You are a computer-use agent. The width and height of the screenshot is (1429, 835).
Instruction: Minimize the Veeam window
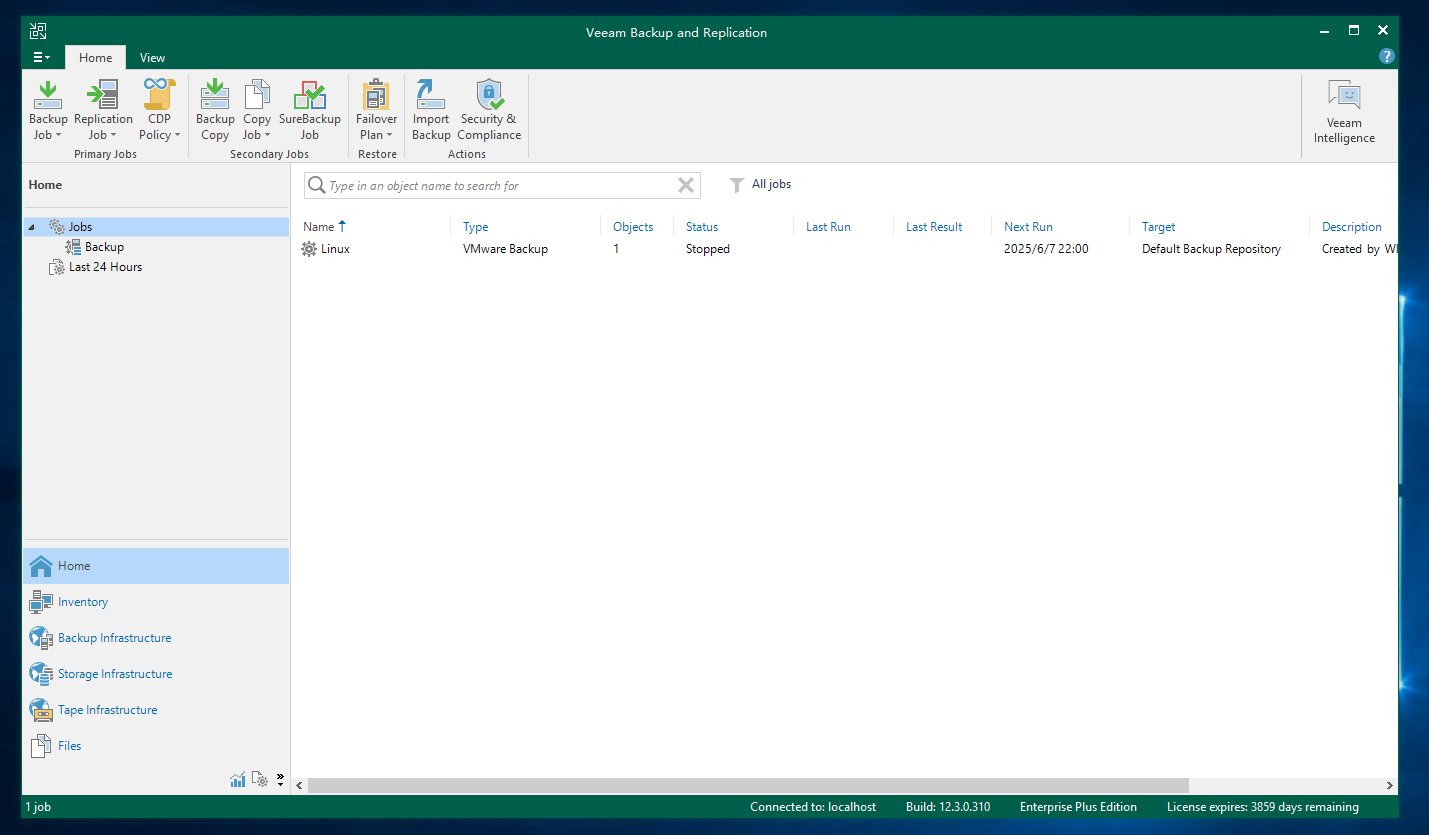coord(1325,31)
